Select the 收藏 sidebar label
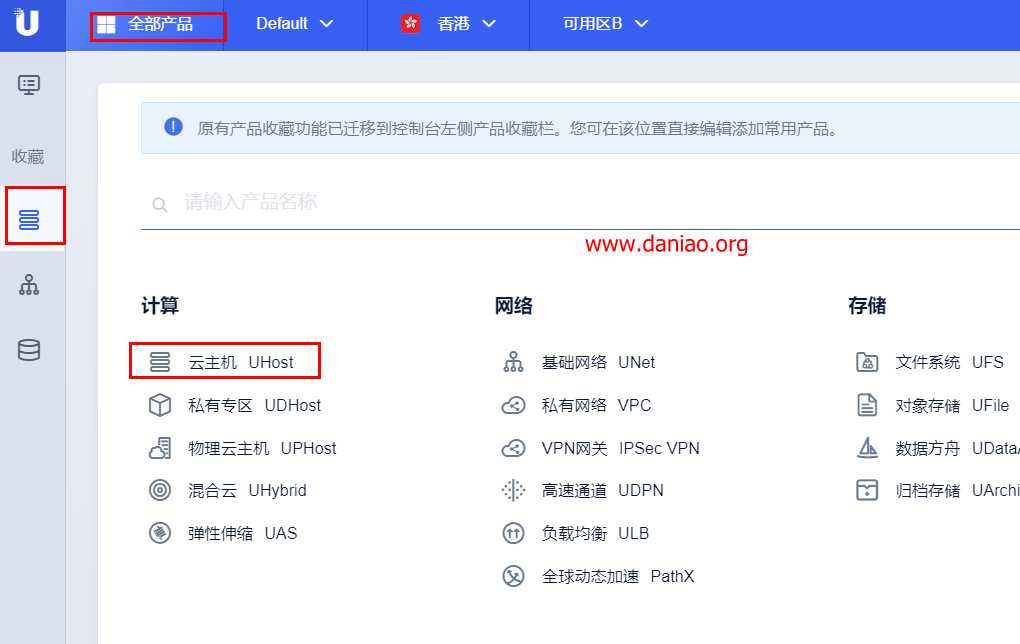Image resolution: width=1020 pixels, height=644 pixels. 28,157
